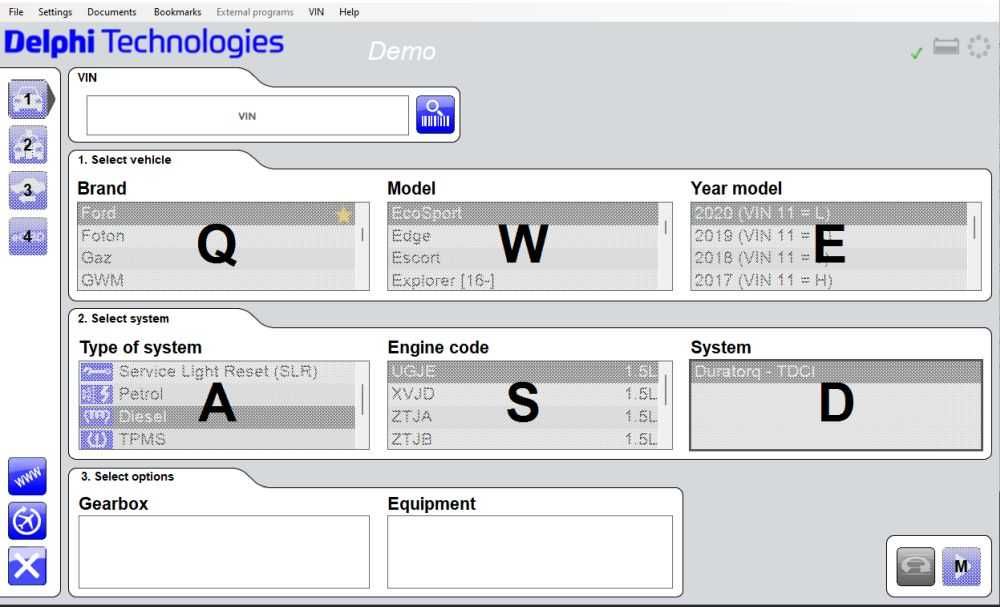Open the Settings menu

[55, 11]
